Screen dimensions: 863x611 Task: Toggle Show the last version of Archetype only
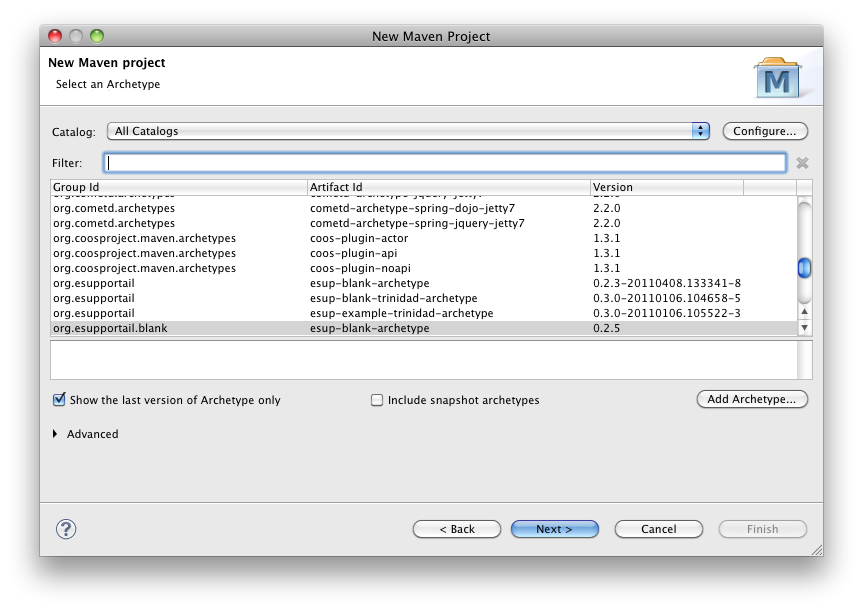click(x=59, y=400)
